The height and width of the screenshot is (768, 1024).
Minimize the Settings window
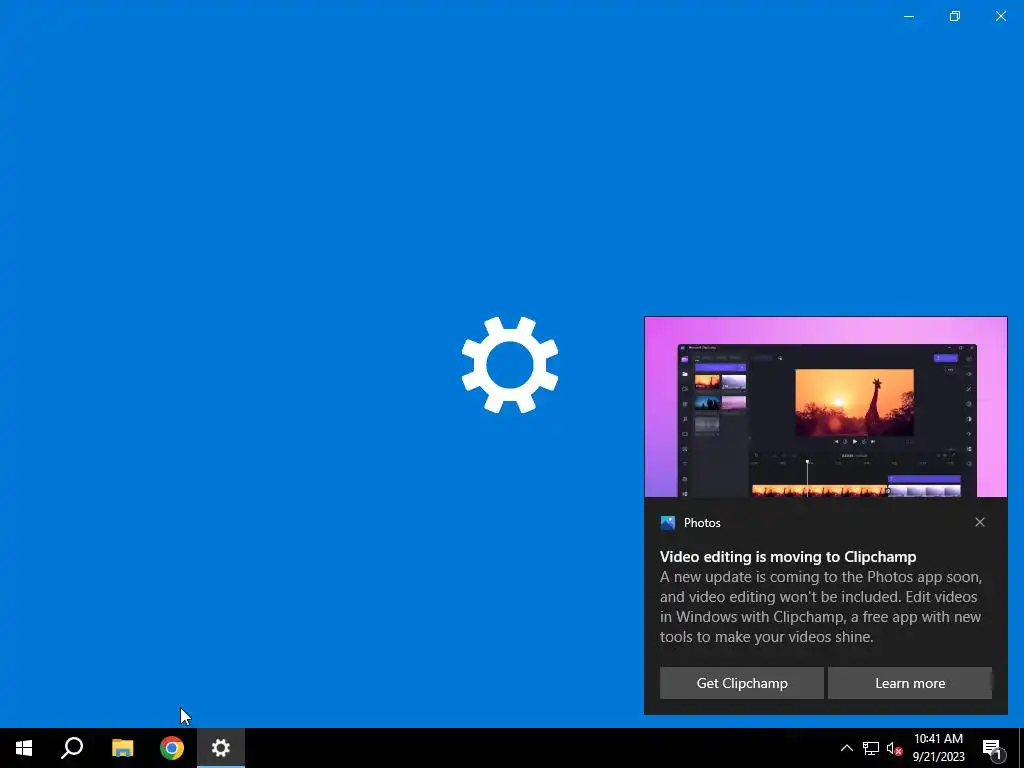click(909, 16)
